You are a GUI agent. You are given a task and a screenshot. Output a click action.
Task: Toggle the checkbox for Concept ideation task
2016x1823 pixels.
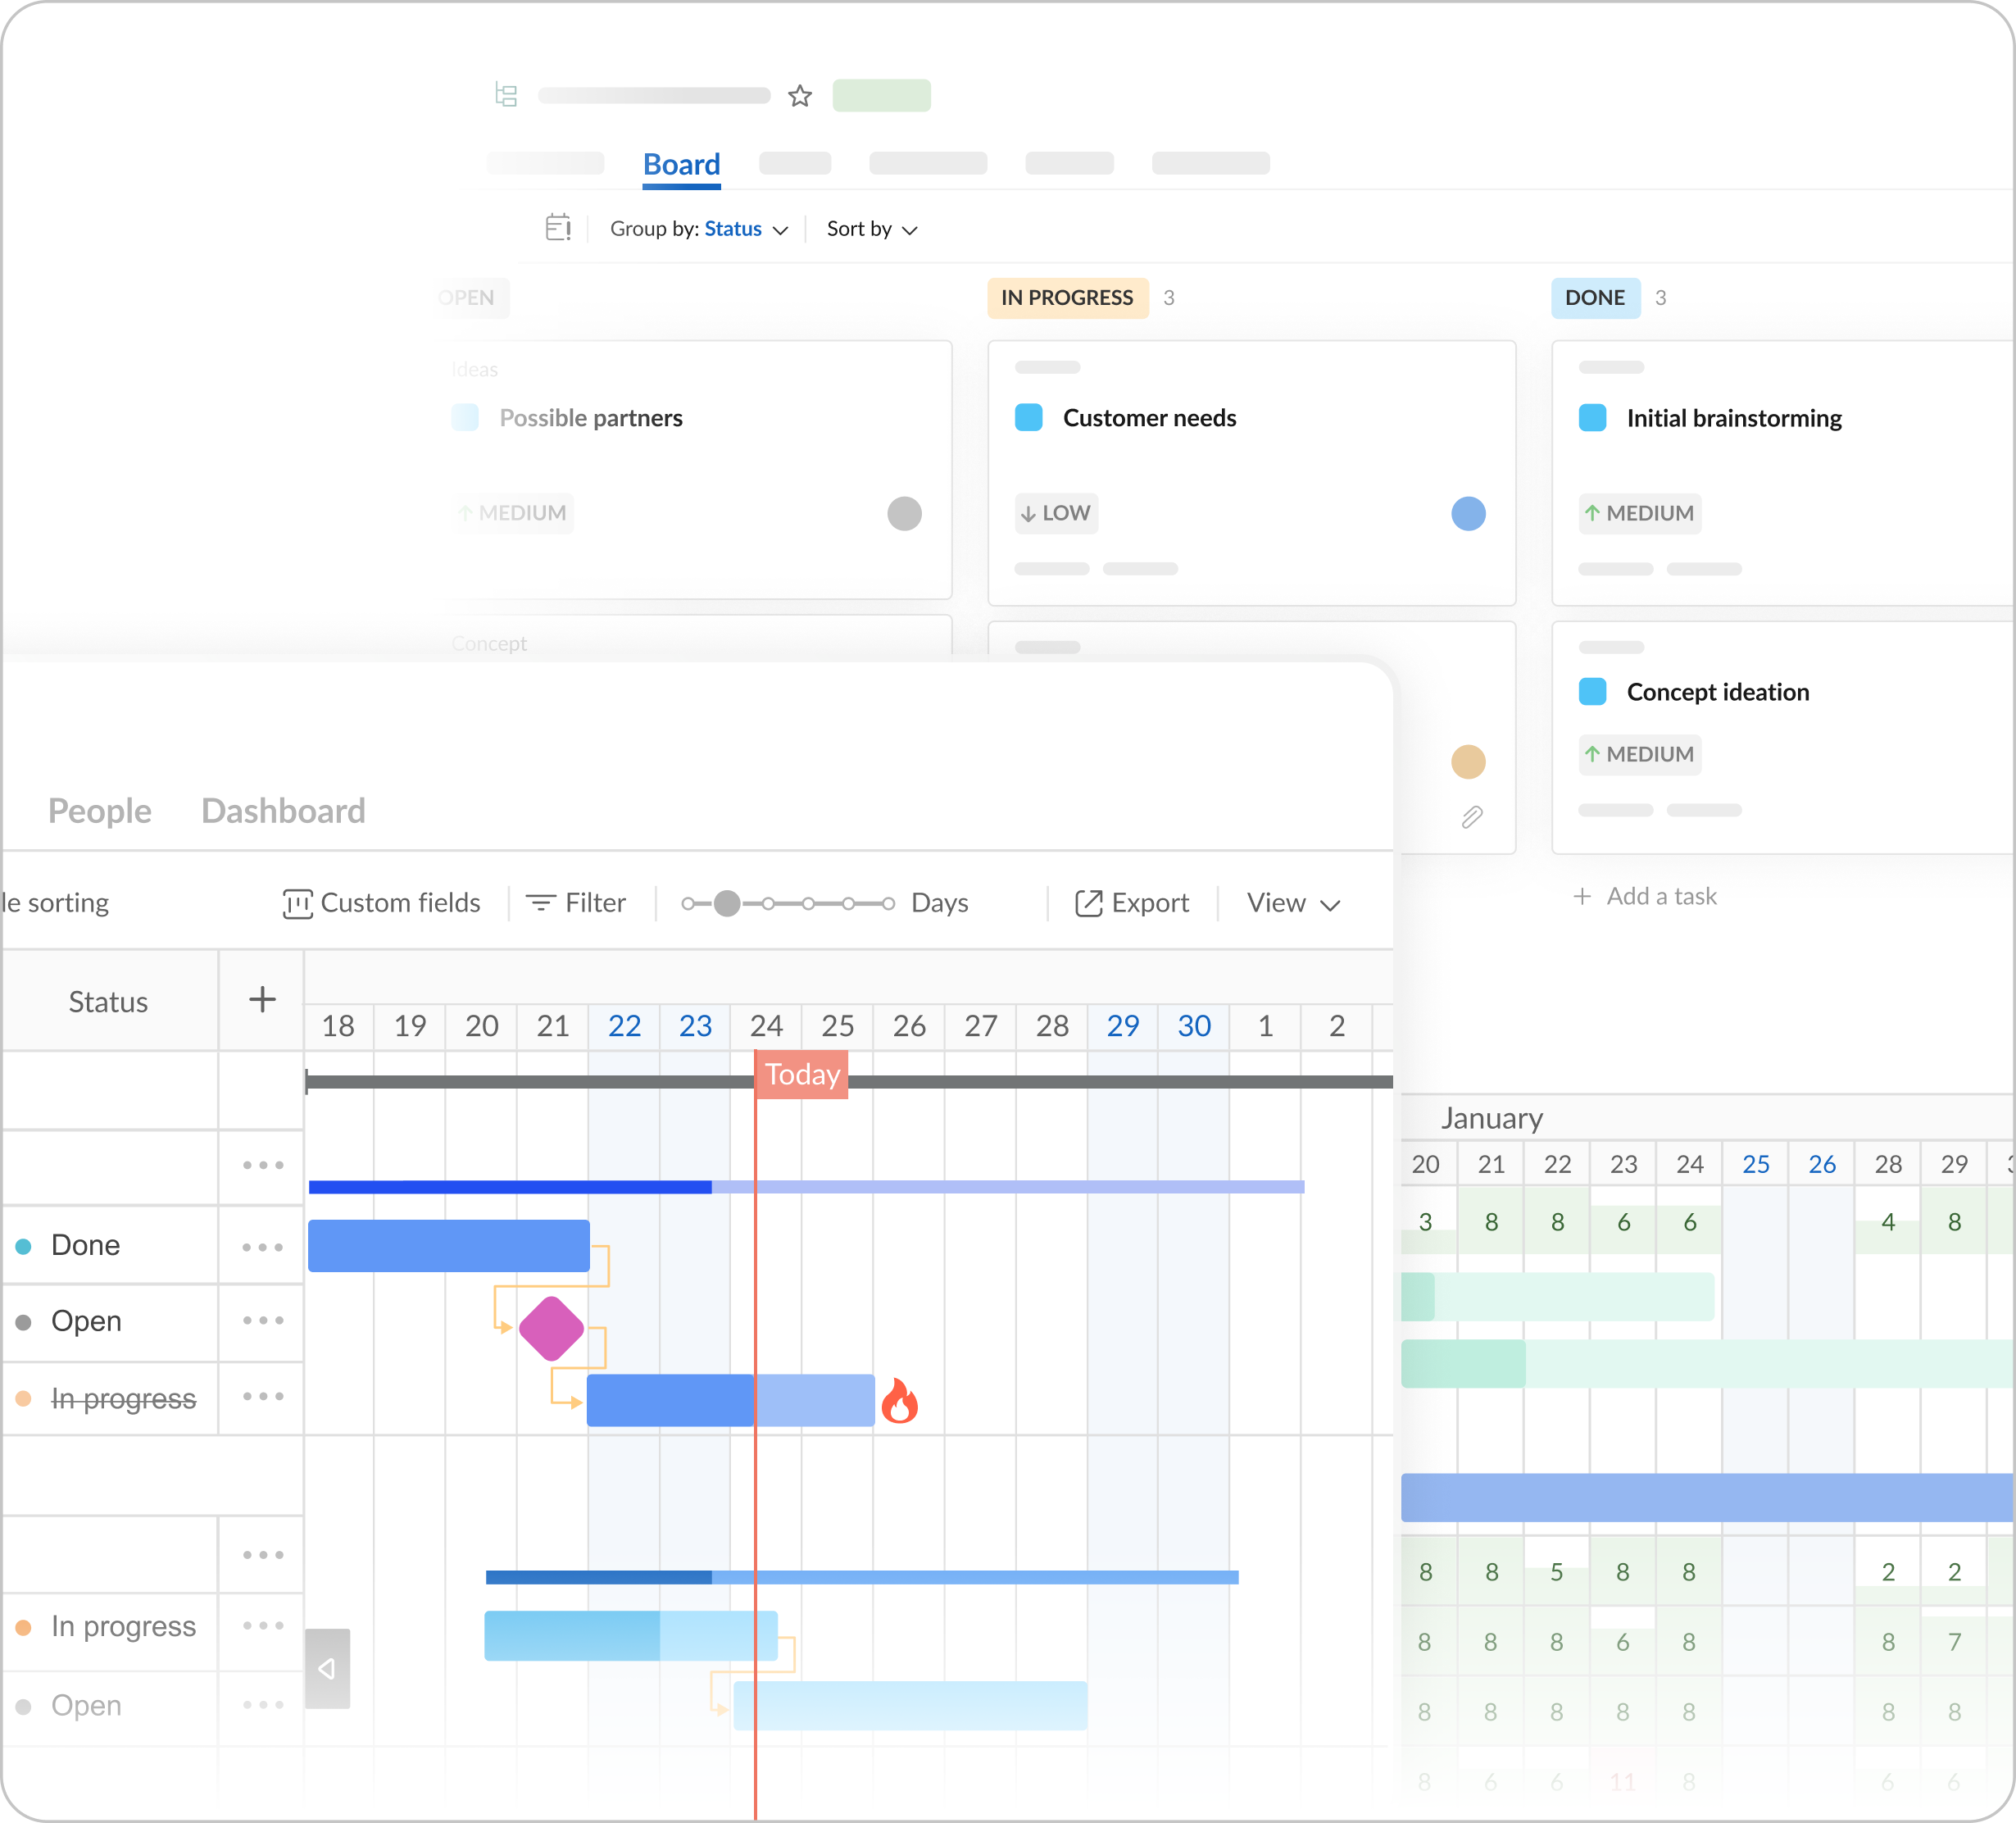click(x=1592, y=692)
